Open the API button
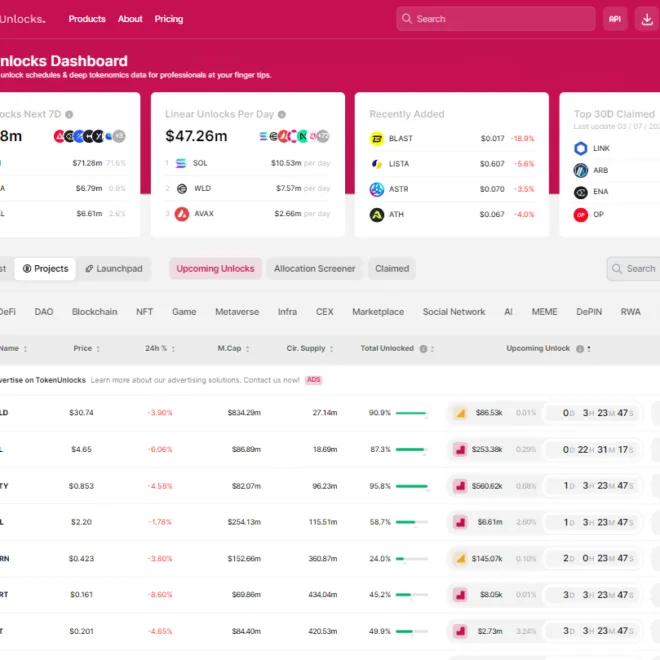Viewport: 660px width, 660px height. tap(615, 19)
